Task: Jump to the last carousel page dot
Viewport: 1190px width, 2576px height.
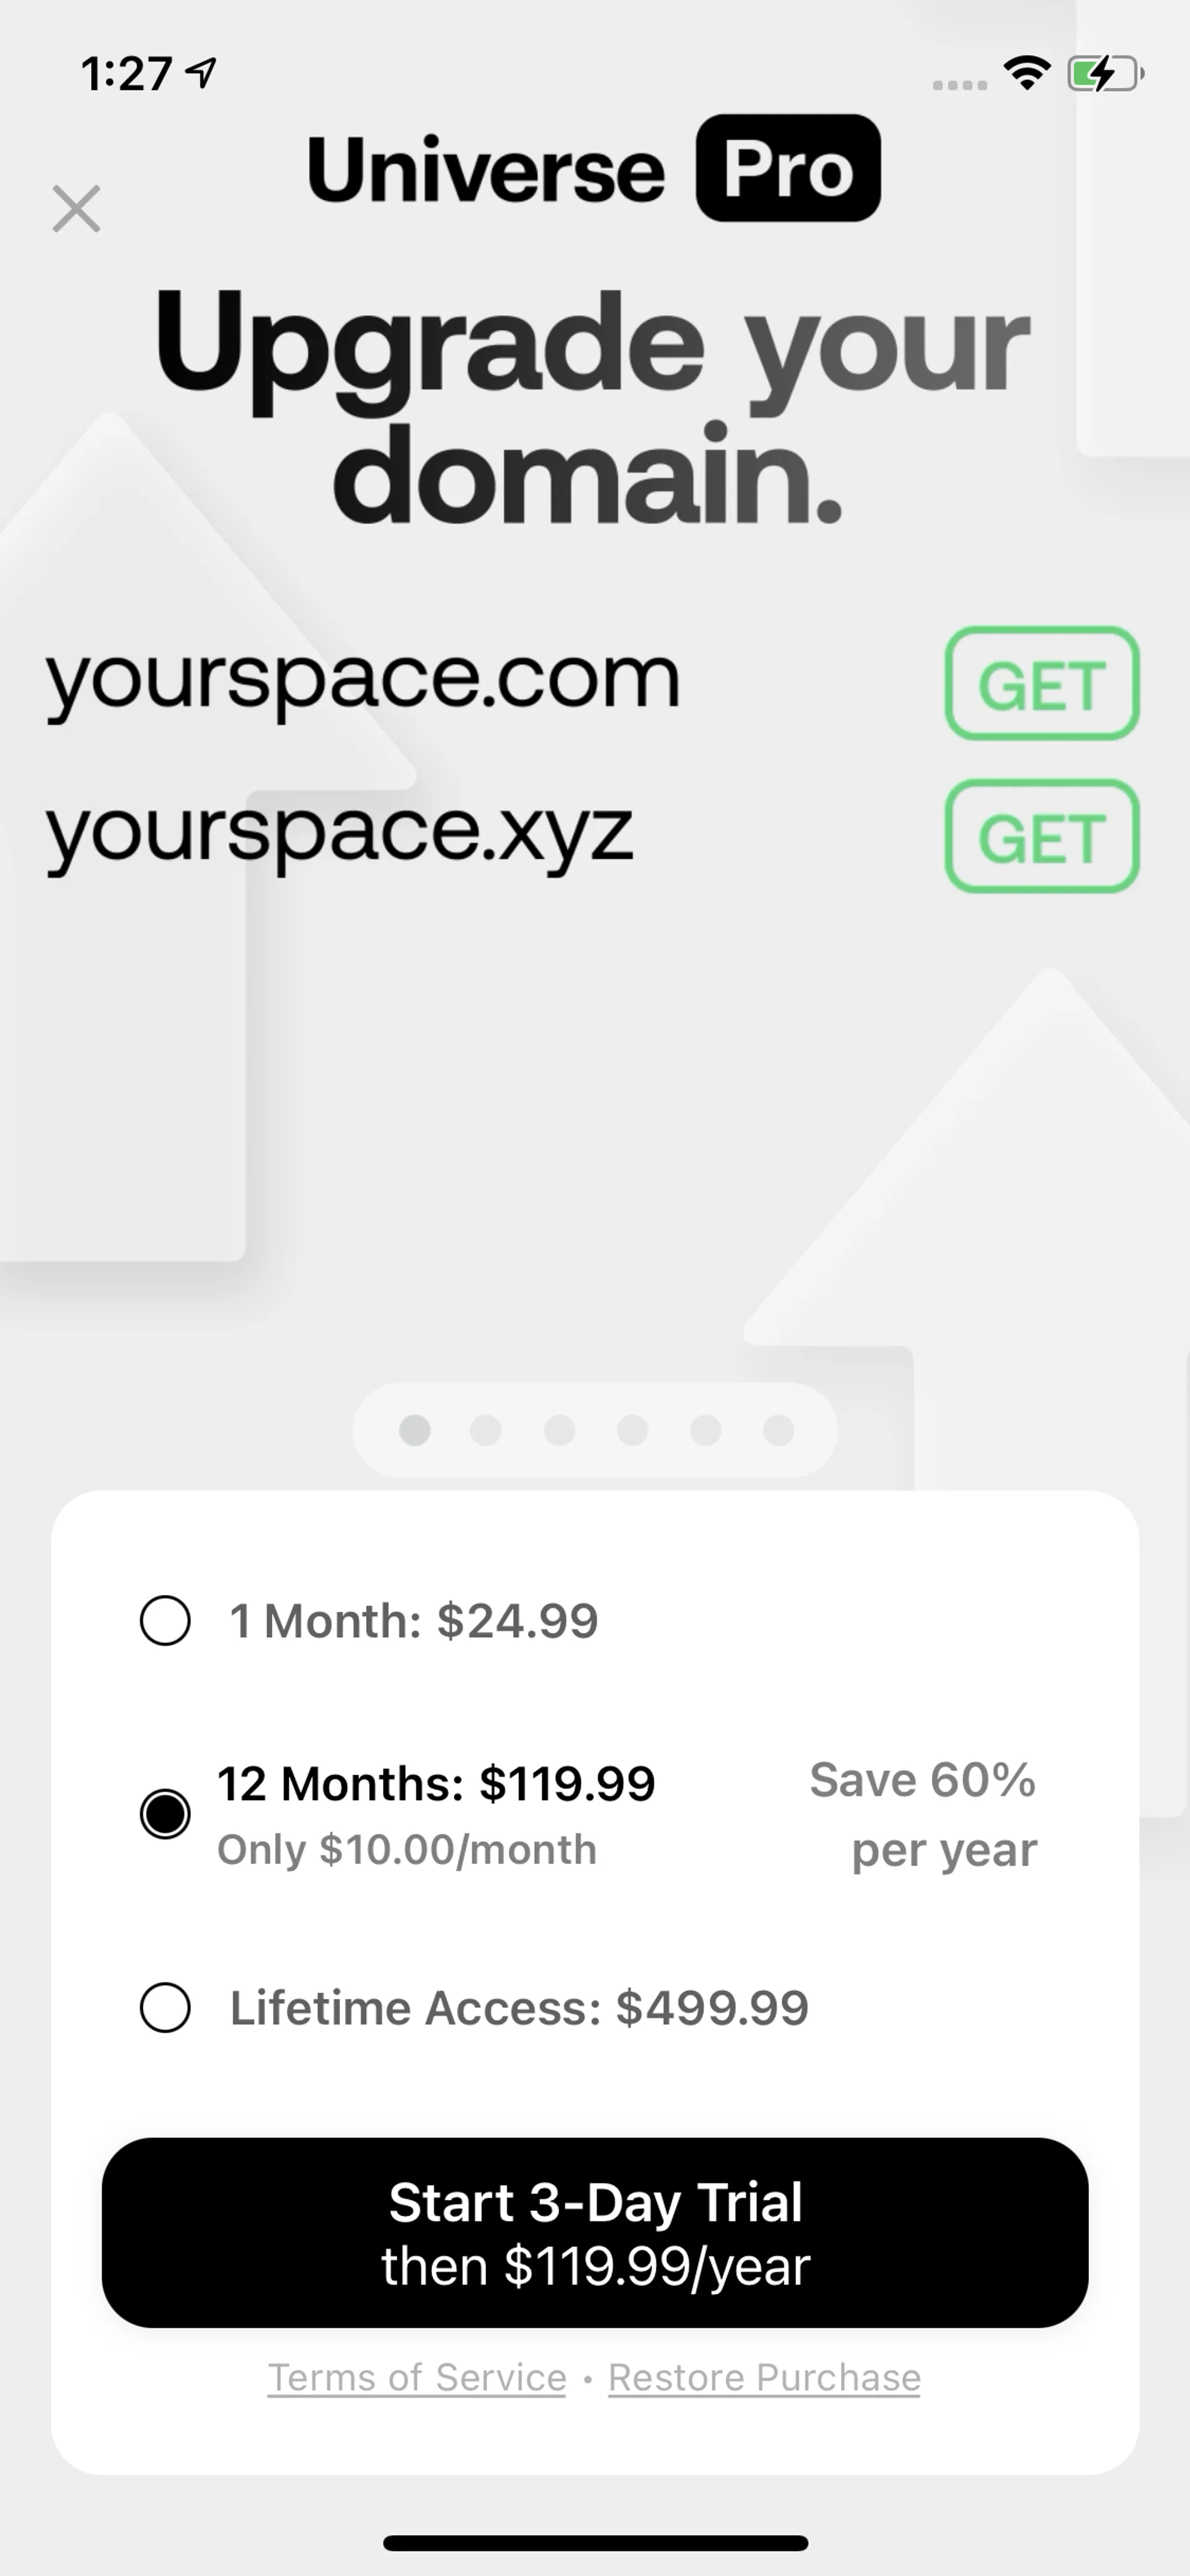Action: (778, 1431)
